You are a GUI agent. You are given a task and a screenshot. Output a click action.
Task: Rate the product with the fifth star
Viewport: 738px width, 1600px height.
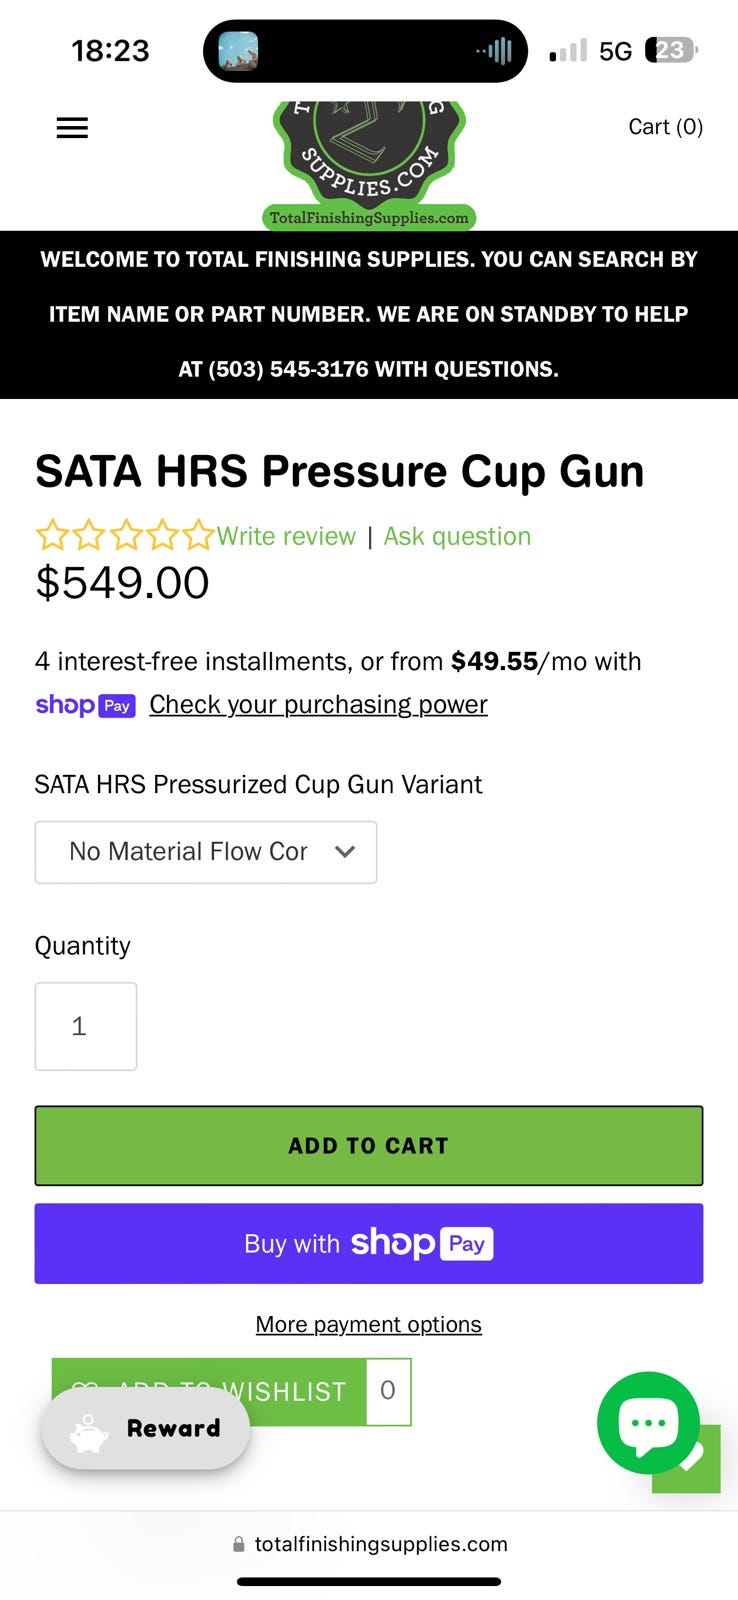pos(199,536)
